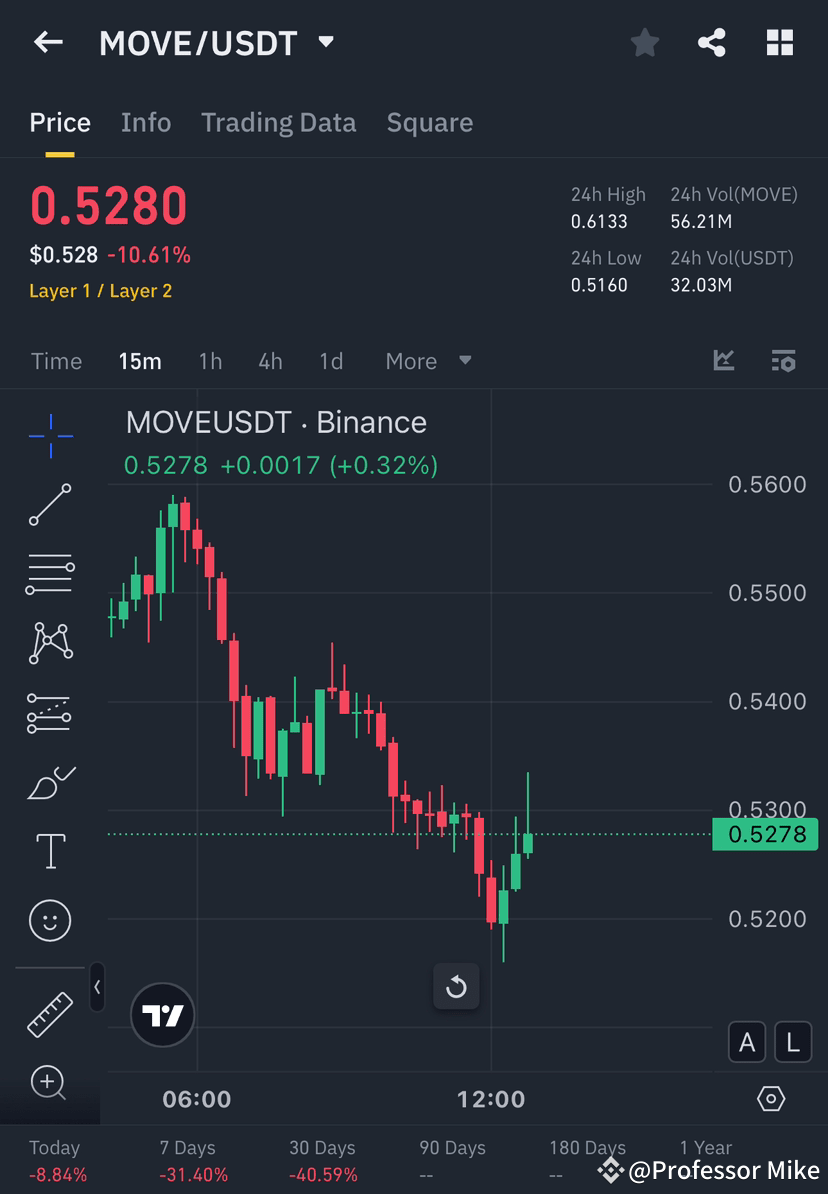Enable auto scale with the A button
The image size is (828, 1194).
click(x=747, y=1042)
